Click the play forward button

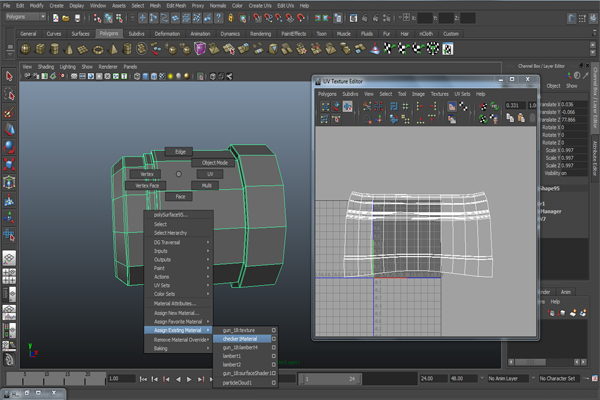coord(189,379)
